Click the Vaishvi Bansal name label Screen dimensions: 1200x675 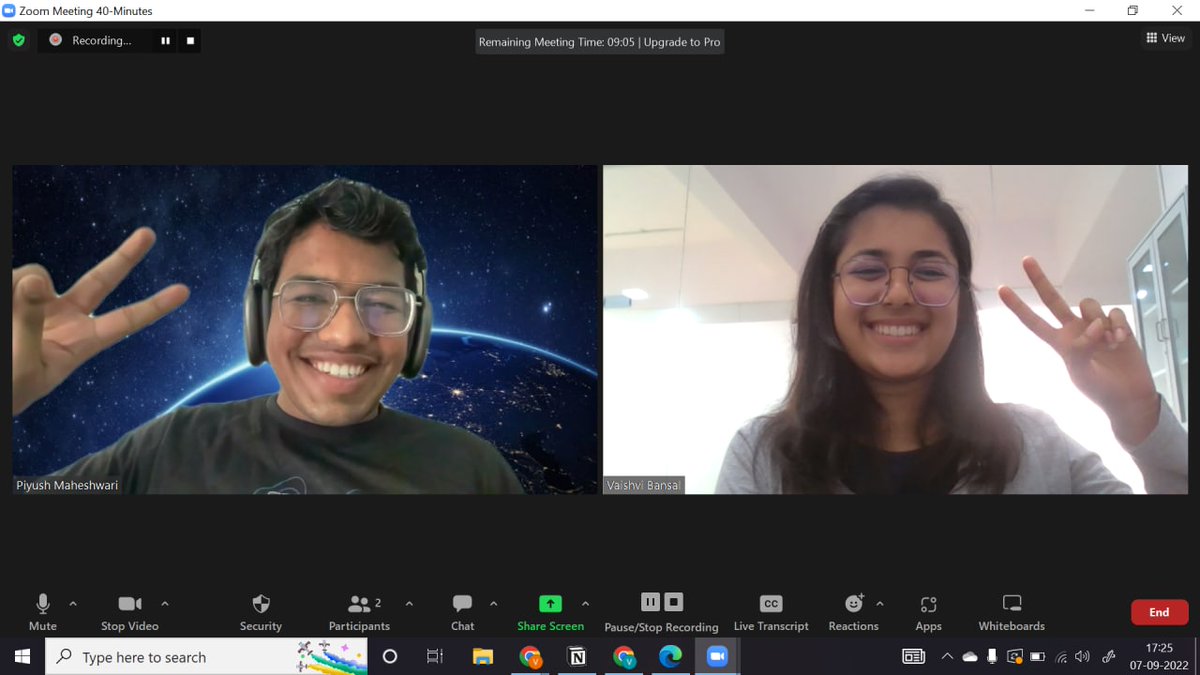click(x=643, y=485)
